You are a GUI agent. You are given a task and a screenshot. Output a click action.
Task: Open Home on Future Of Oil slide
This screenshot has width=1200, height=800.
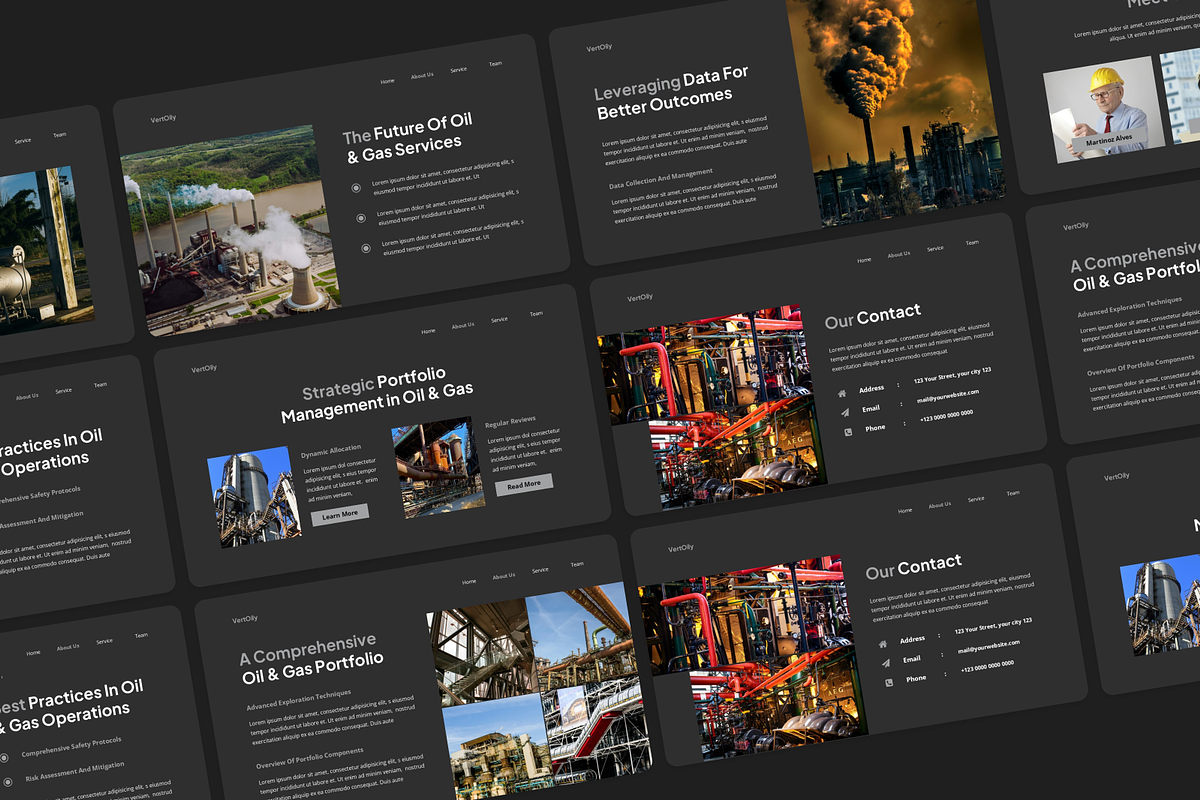pos(387,81)
